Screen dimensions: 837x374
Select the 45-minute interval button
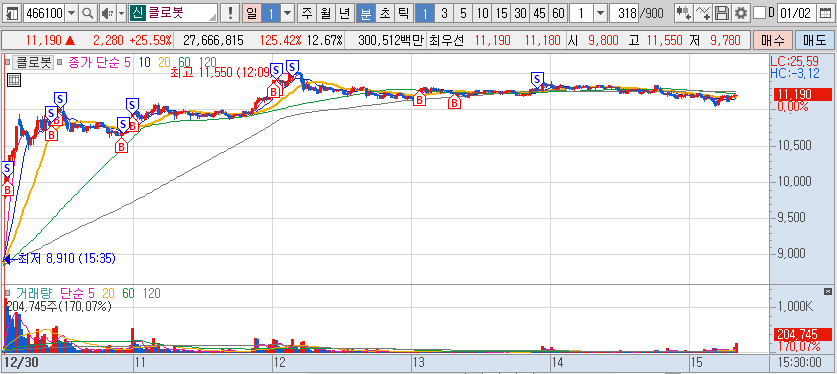tap(539, 13)
